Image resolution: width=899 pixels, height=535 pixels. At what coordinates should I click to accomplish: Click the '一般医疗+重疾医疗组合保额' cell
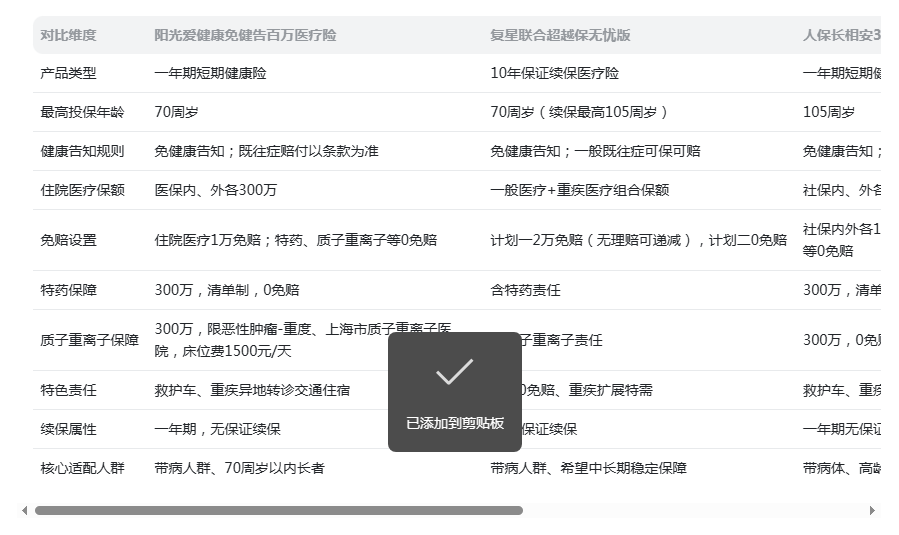(x=580, y=190)
